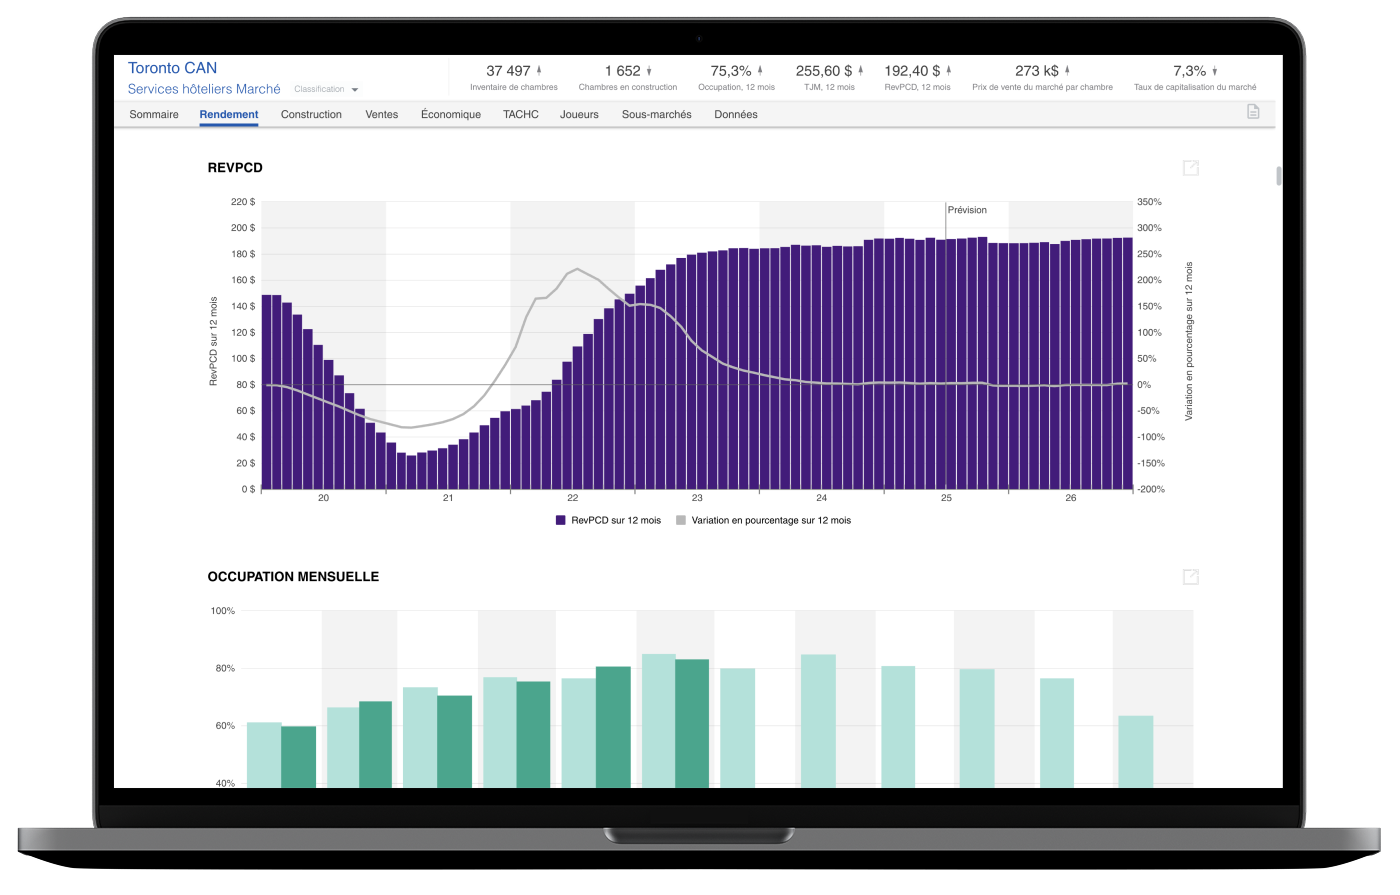1400x895 pixels.
Task: Click the vertical page scrollbar thumb
Action: tap(1278, 176)
